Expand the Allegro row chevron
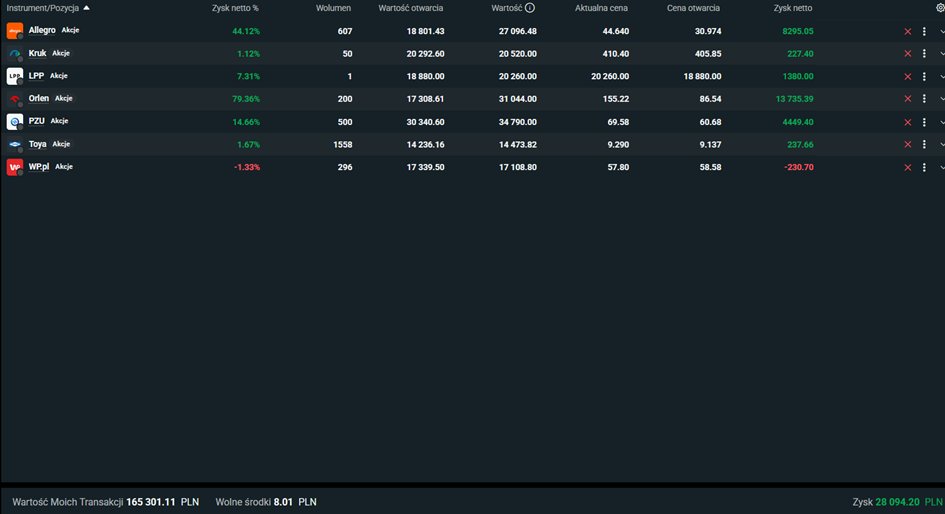Screen dimensions: 945x514 (942, 31)
